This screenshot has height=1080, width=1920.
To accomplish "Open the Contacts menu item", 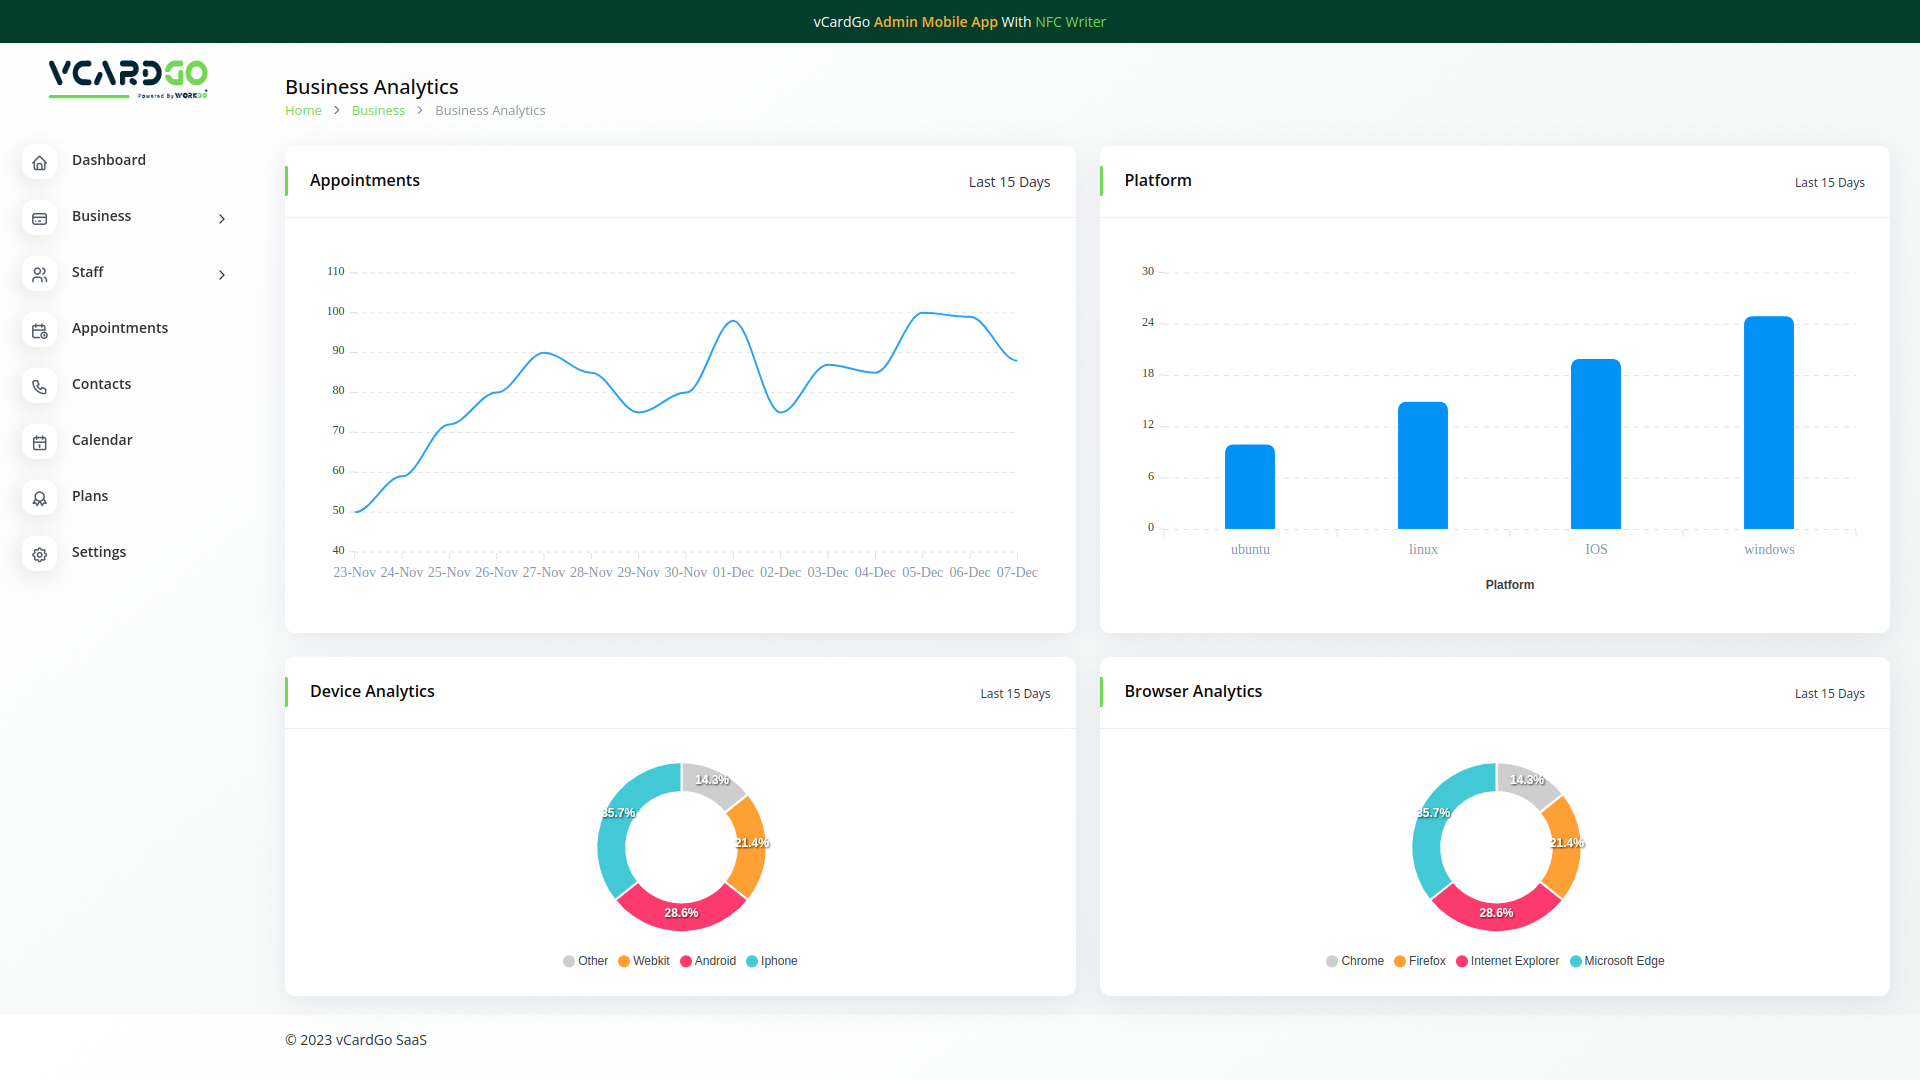I will tap(101, 384).
